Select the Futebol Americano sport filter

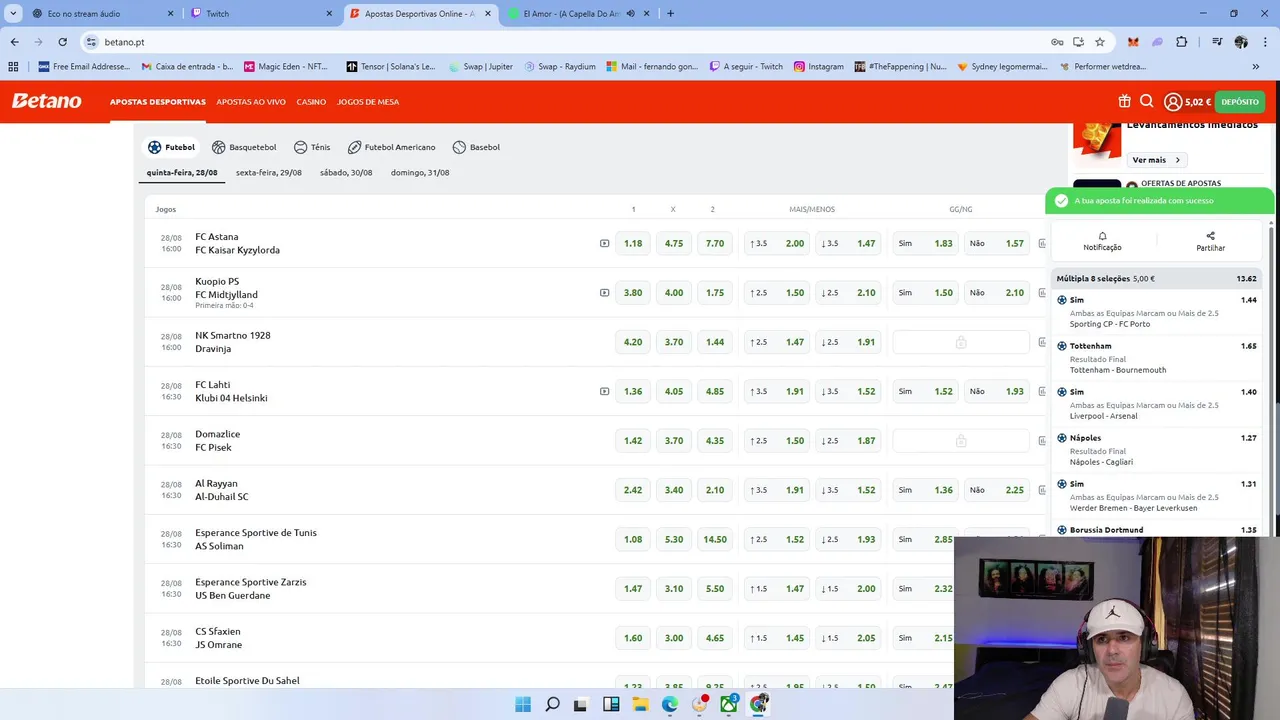pos(392,147)
